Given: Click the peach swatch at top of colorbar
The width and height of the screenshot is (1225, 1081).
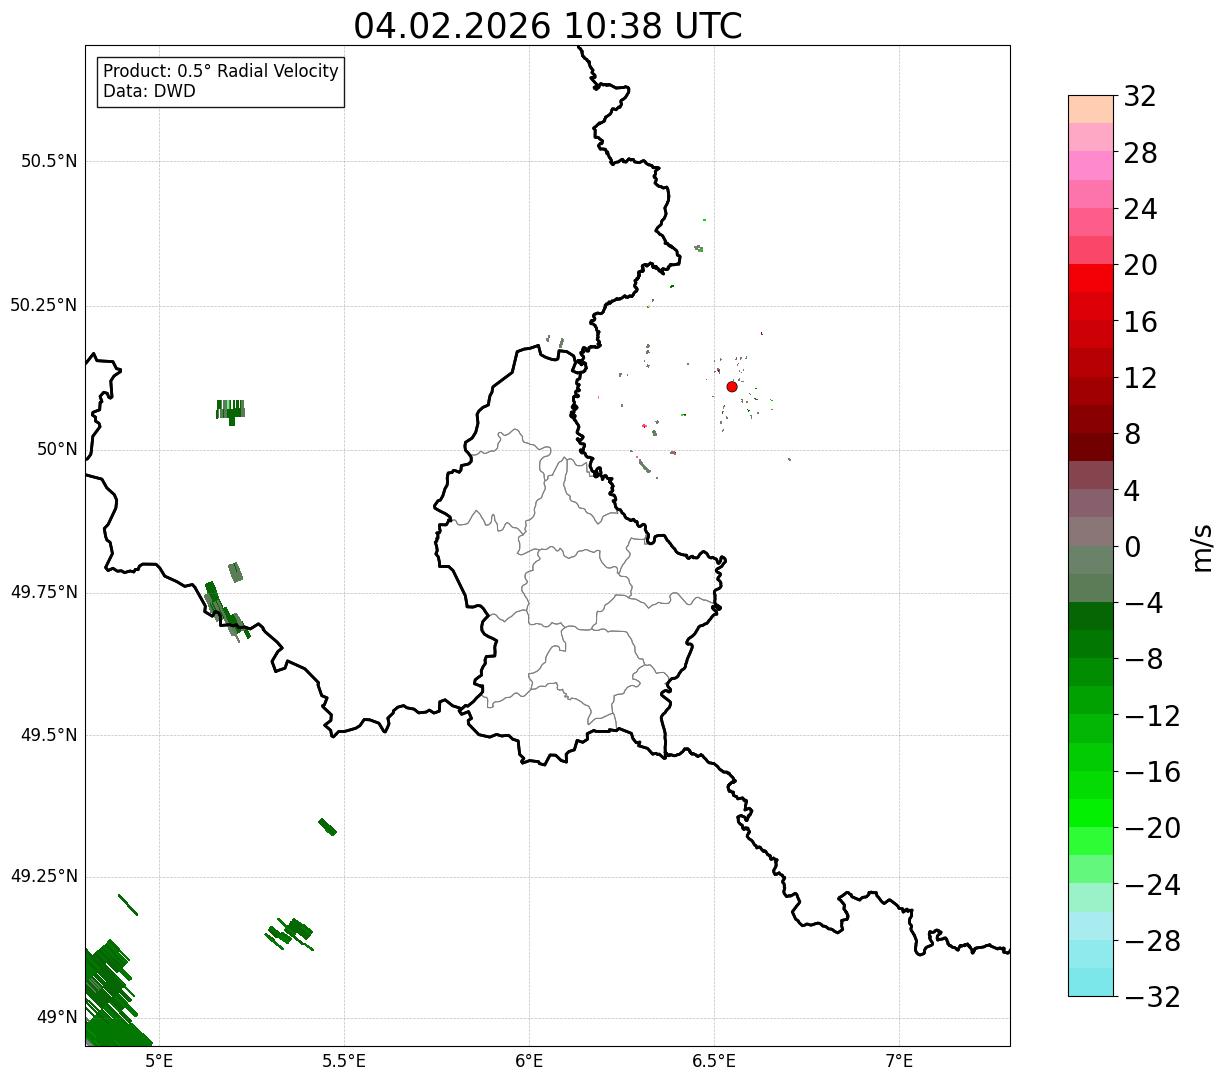Looking at the screenshot, I should [x=1090, y=109].
